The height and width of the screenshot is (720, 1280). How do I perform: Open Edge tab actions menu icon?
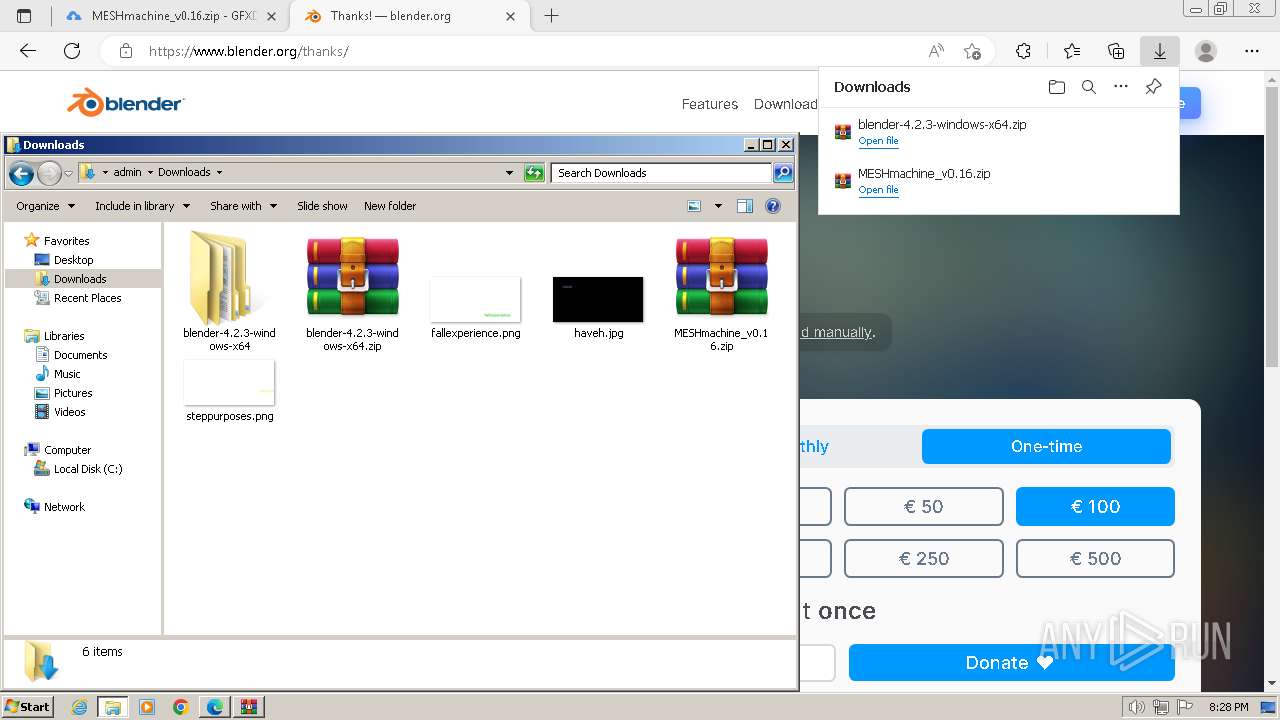coord(24,16)
